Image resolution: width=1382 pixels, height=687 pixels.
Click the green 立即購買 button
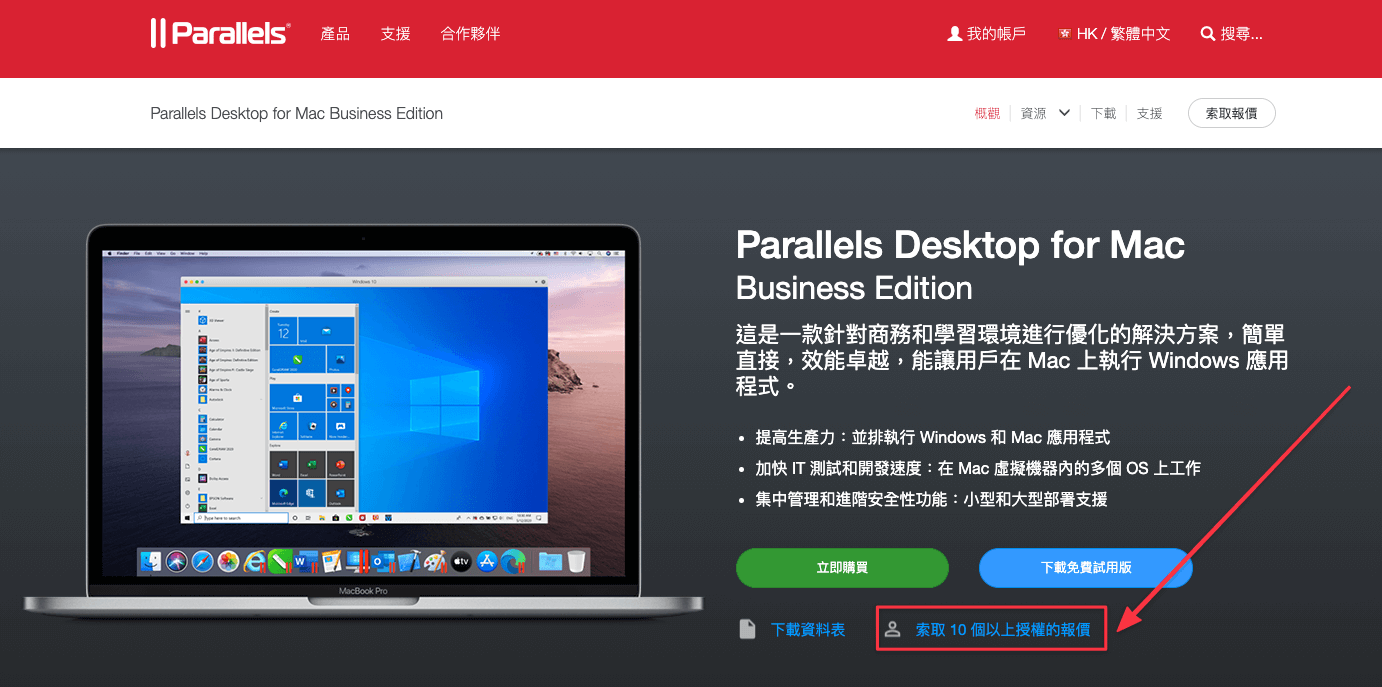click(x=842, y=567)
